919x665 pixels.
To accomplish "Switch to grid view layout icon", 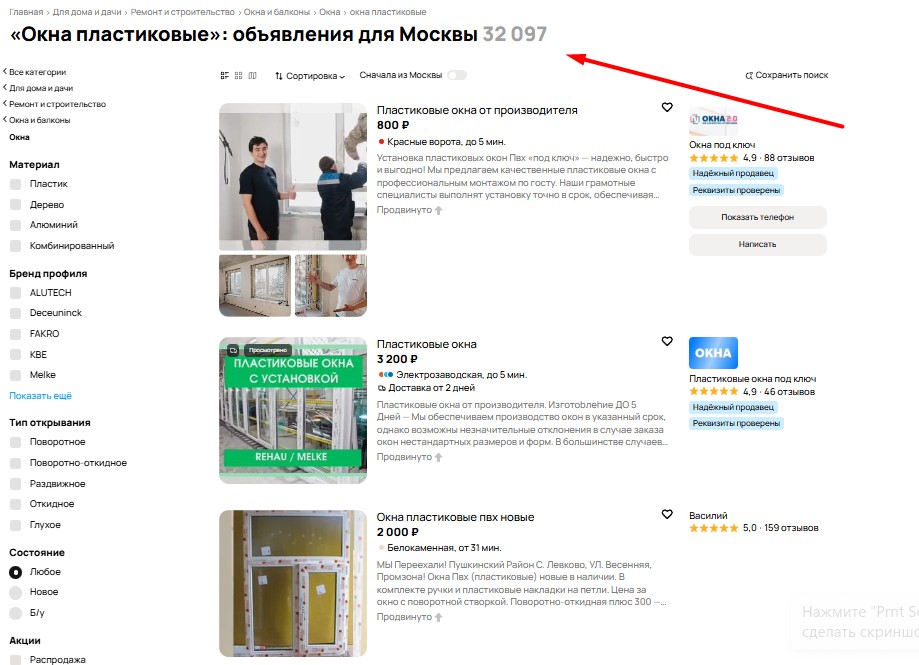I will click(x=239, y=76).
